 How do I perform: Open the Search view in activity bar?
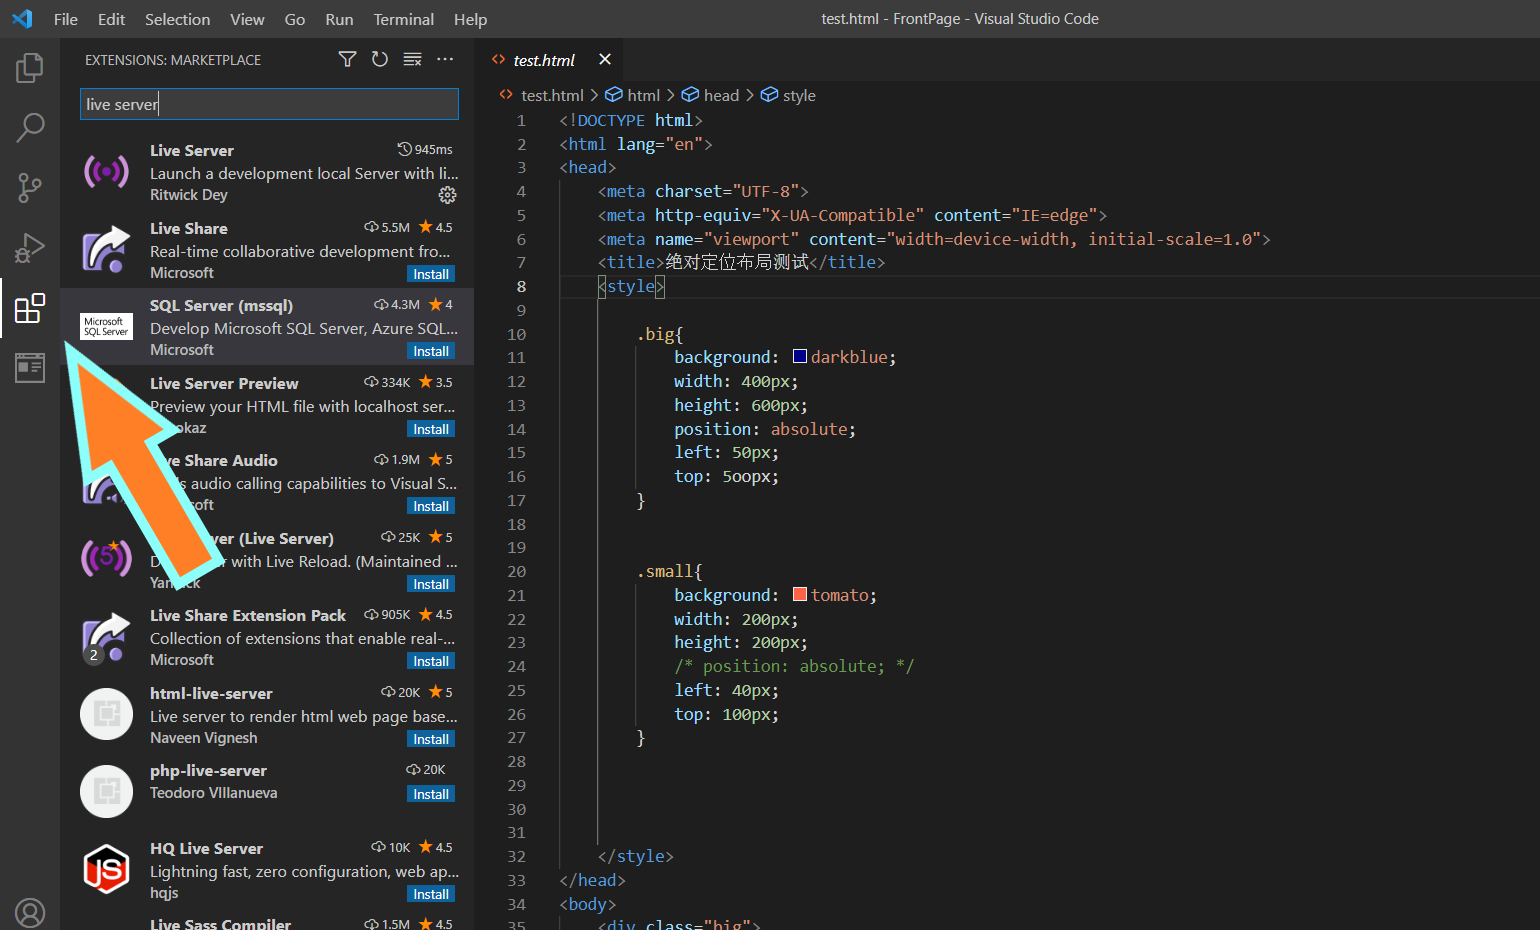pyautogui.click(x=30, y=127)
